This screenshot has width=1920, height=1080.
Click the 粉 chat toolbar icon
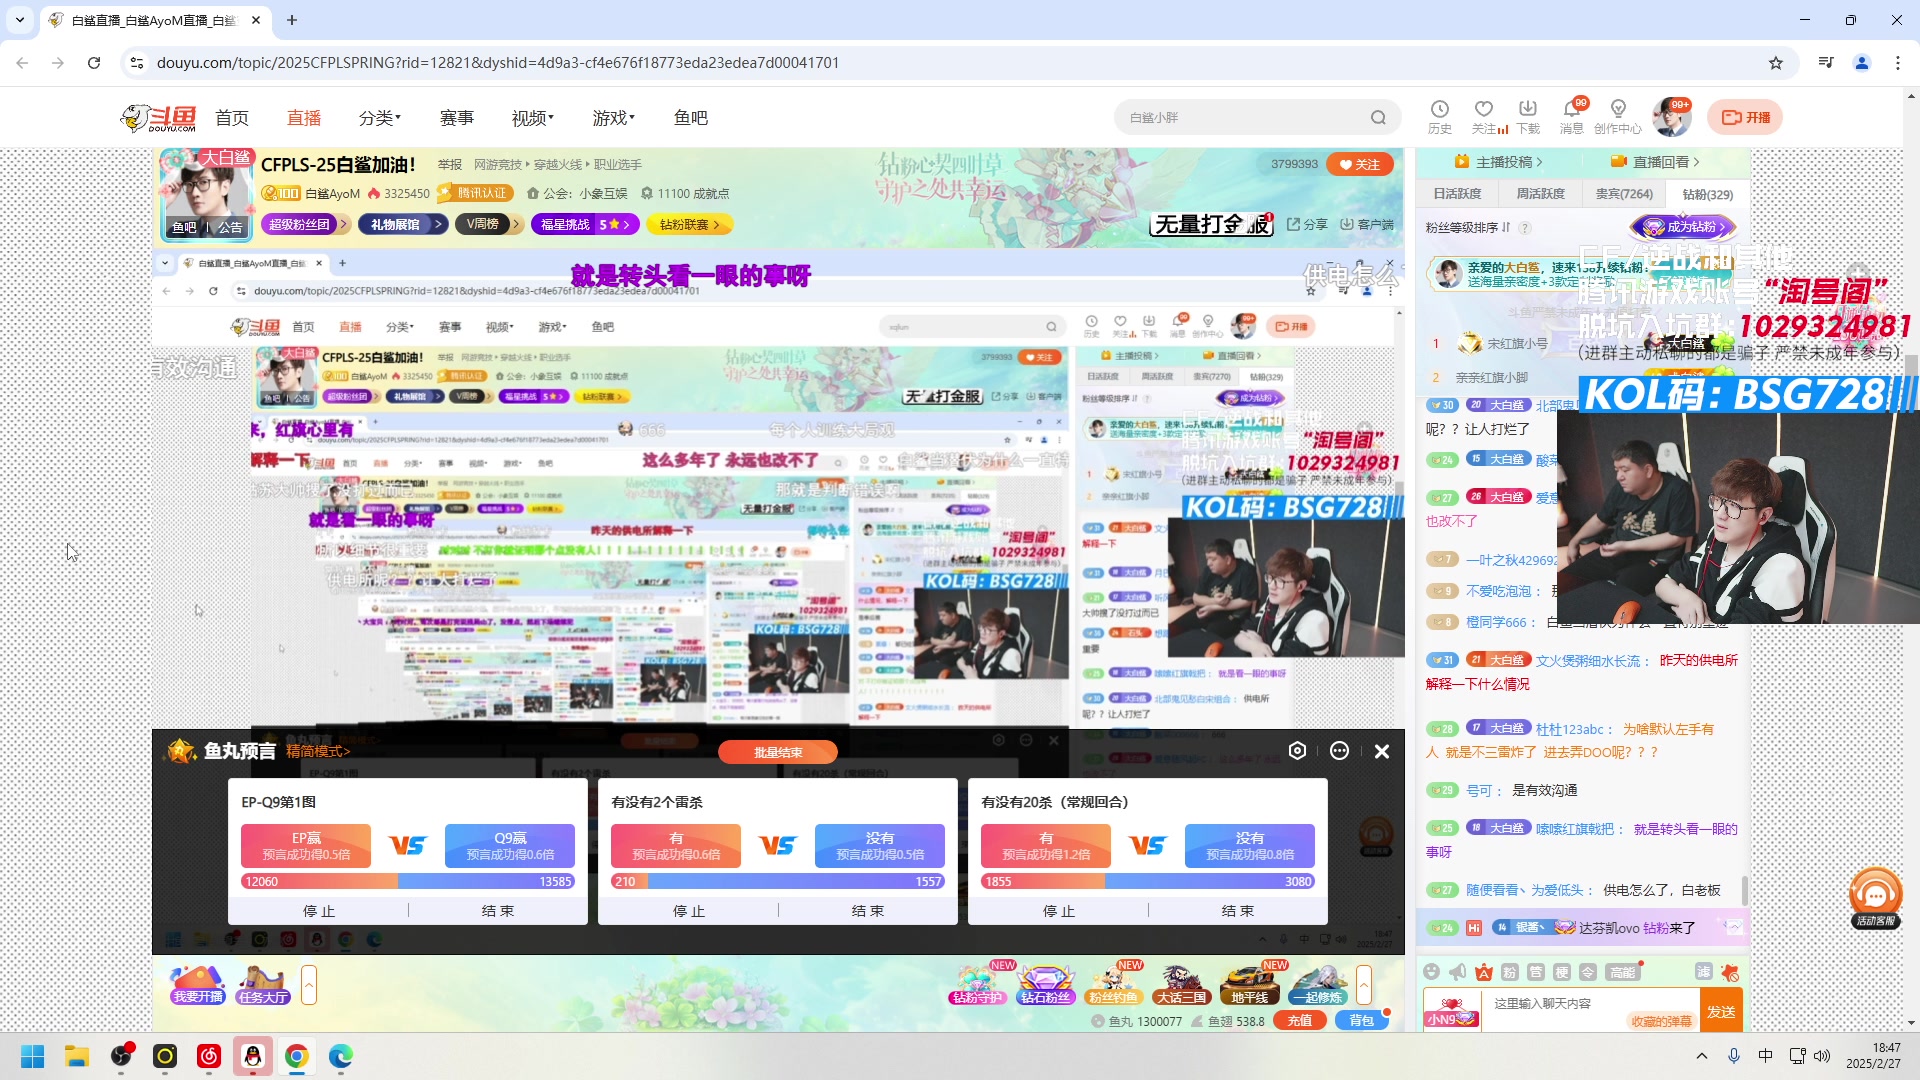coord(1510,972)
